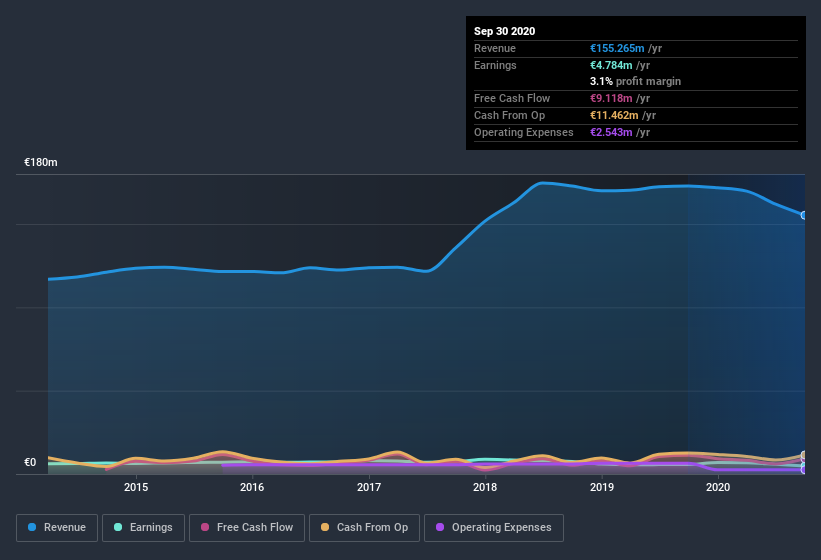The width and height of the screenshot is (821, 560).
Task: Toggle the Operating Expenses legend button
Action: pyautogui.click(x=494, y=528)
